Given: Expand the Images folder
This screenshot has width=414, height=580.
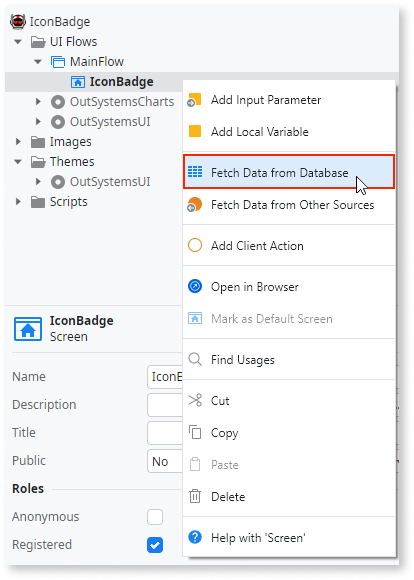Looking at the screenshot, I should (x=18, y=141).
